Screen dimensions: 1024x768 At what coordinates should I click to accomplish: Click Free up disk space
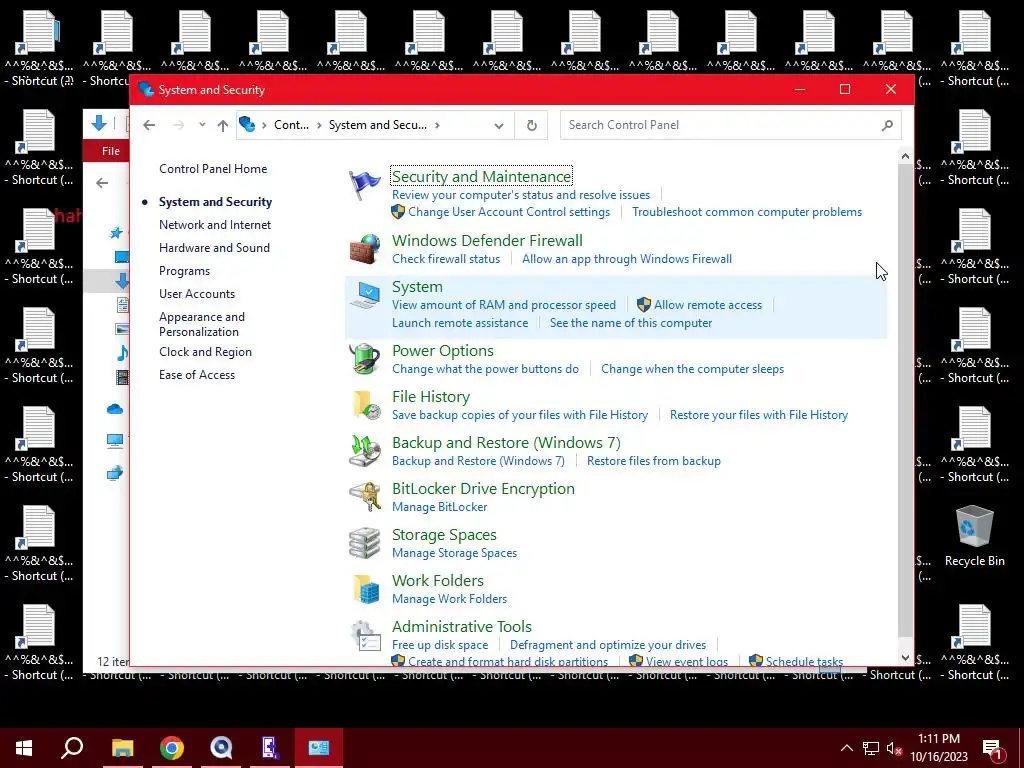point(440,645)
